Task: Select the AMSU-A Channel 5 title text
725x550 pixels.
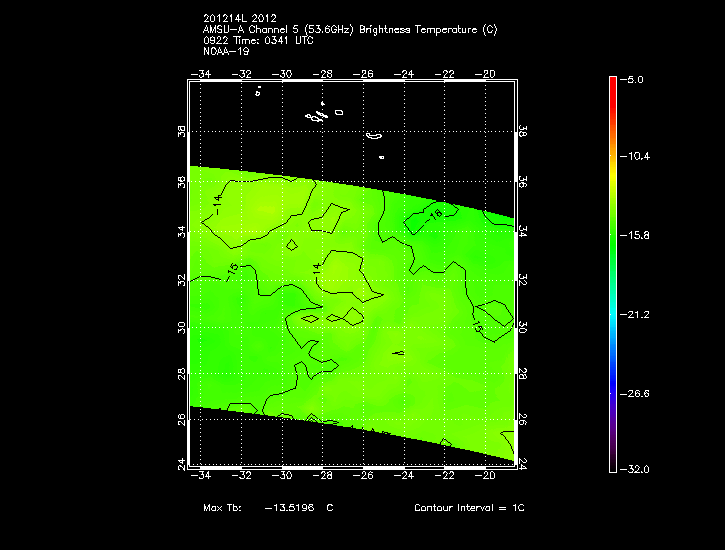Action: tap(349, 30)
